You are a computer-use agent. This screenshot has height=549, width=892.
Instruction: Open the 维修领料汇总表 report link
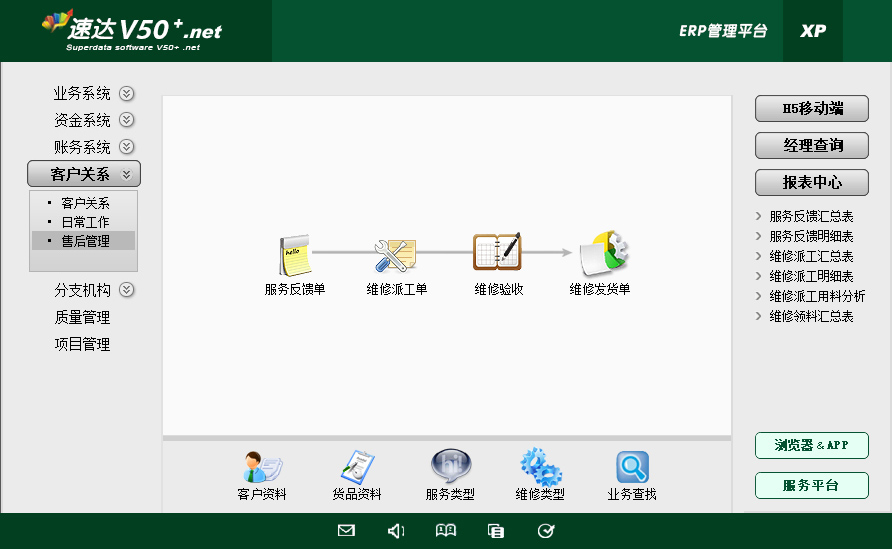click(811, 316)
